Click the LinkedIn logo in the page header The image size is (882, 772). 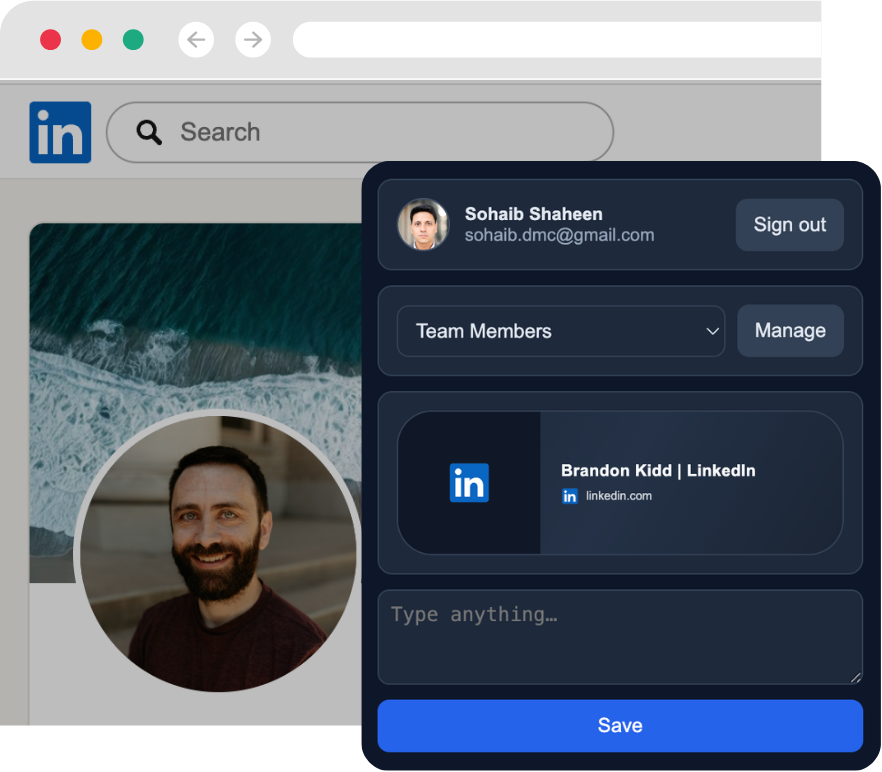[x=60, y=132]
